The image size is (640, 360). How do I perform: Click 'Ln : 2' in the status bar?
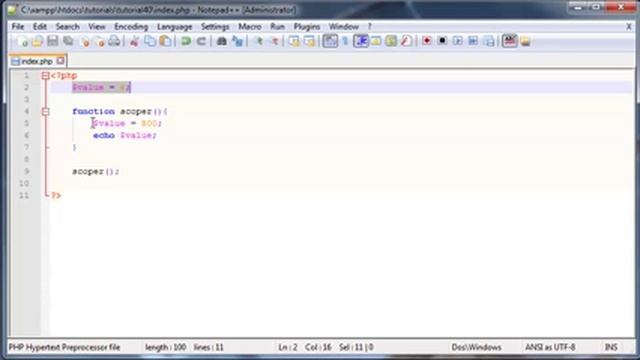pos(287,347)
